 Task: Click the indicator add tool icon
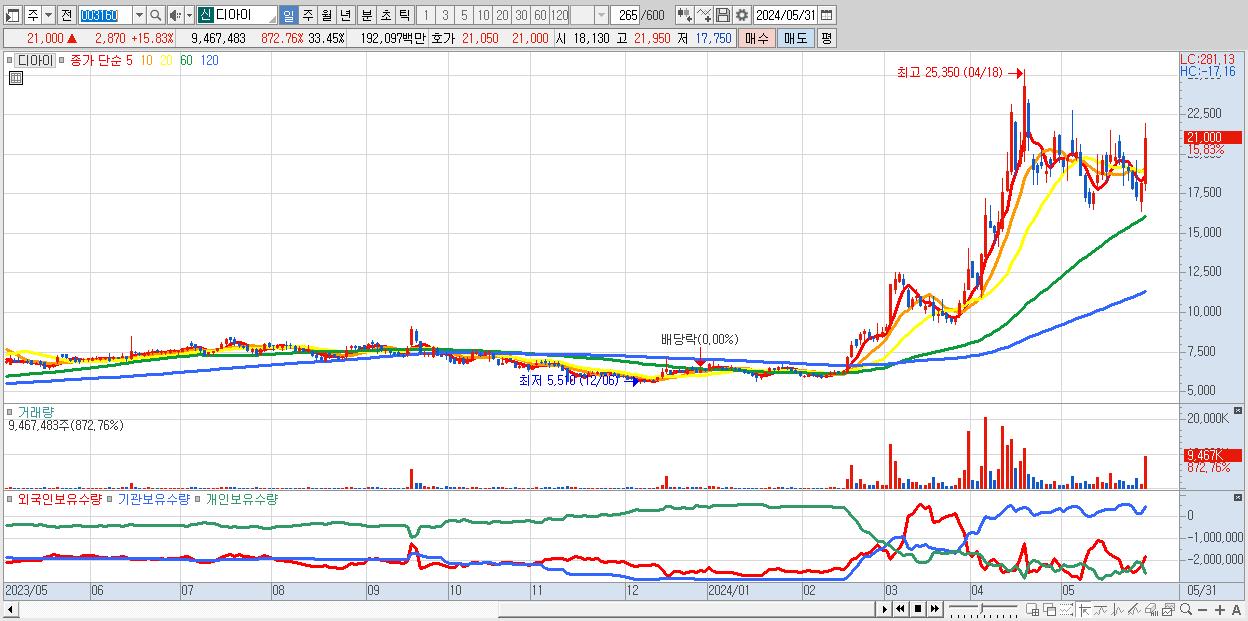tap(685, 16)
